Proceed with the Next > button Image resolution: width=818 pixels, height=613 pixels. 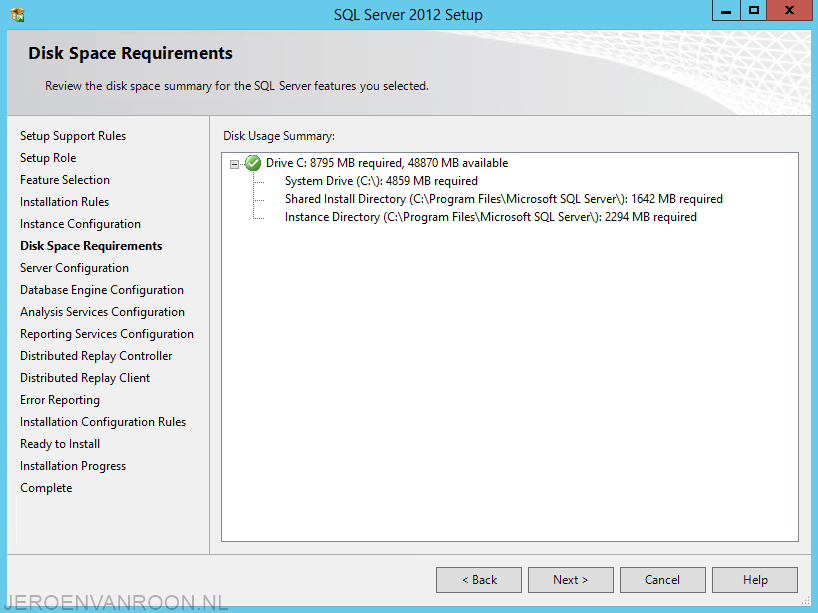[x=571, y=580]
